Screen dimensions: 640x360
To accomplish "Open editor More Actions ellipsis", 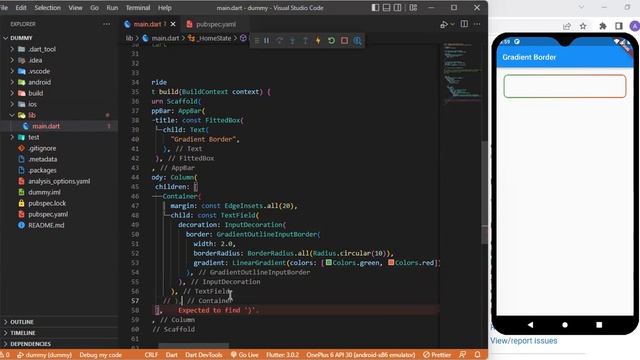I will tap(477, 24).
